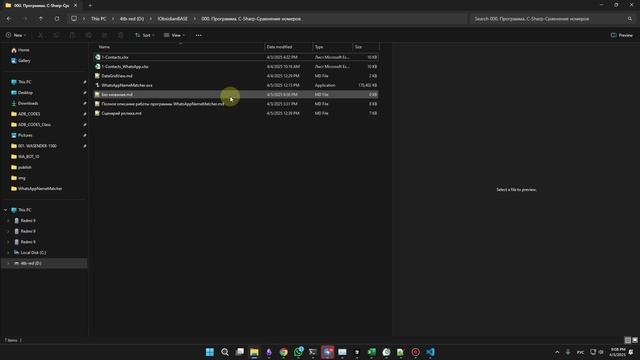Refresh the current folder view
The image size is (640, 360).
pyautogui.click(x=57, y=19)
